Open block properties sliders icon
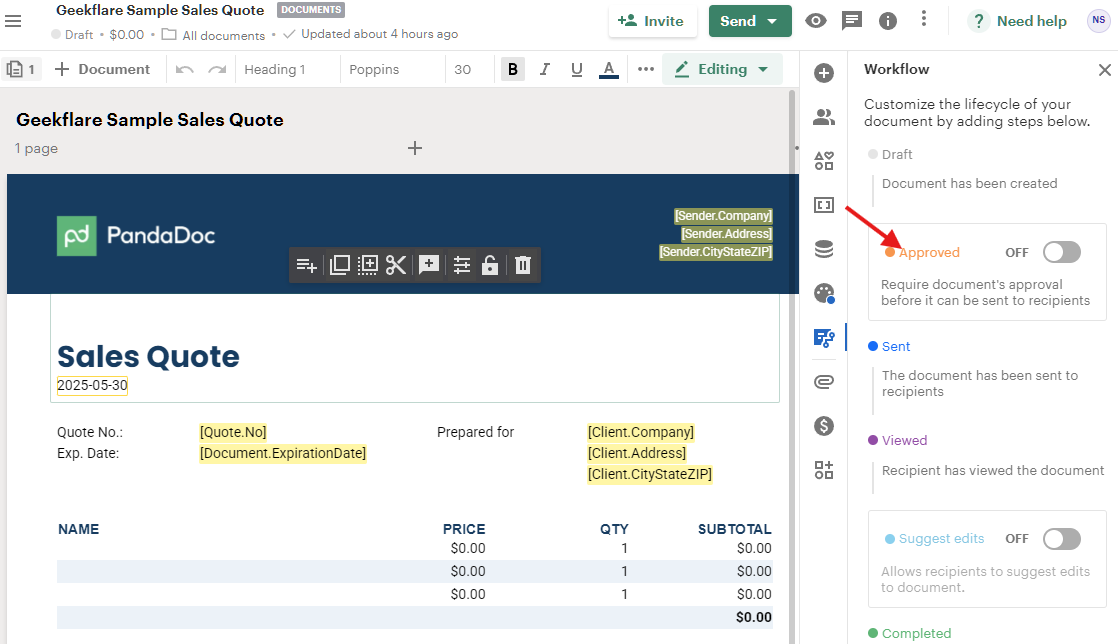 click(x=461, y=265)
